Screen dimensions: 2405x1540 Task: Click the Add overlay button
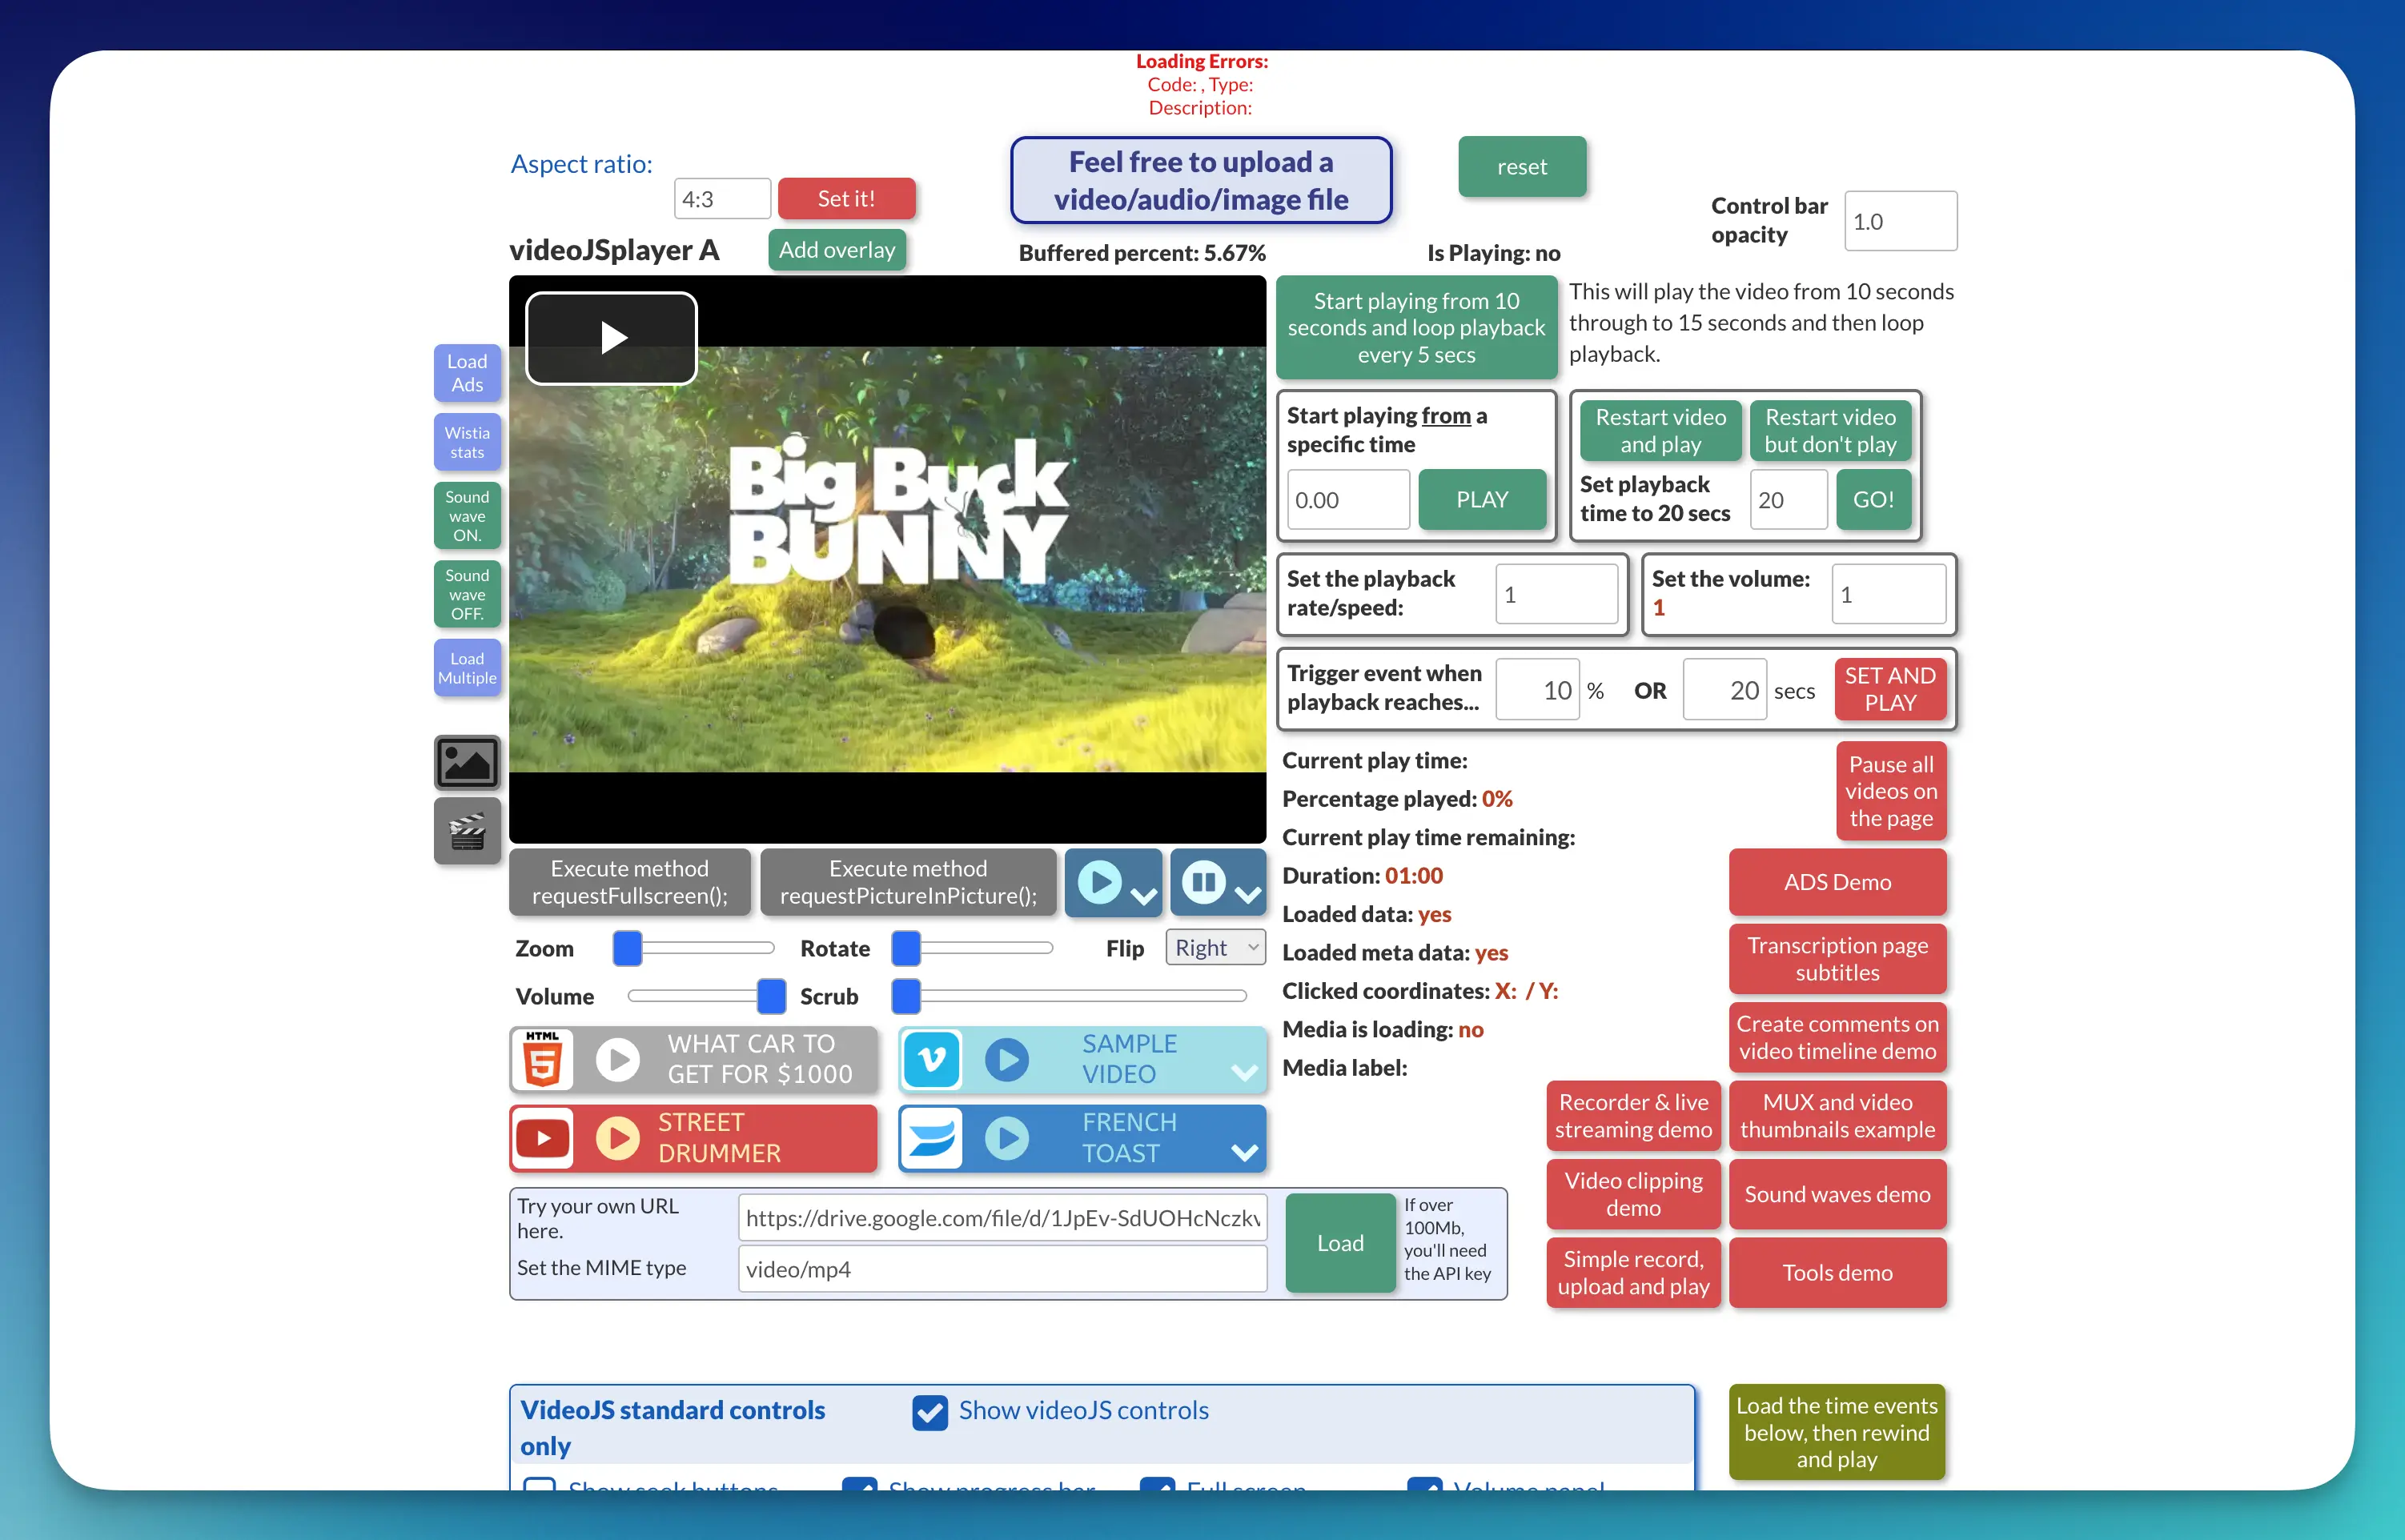click(x=837, y=250)
